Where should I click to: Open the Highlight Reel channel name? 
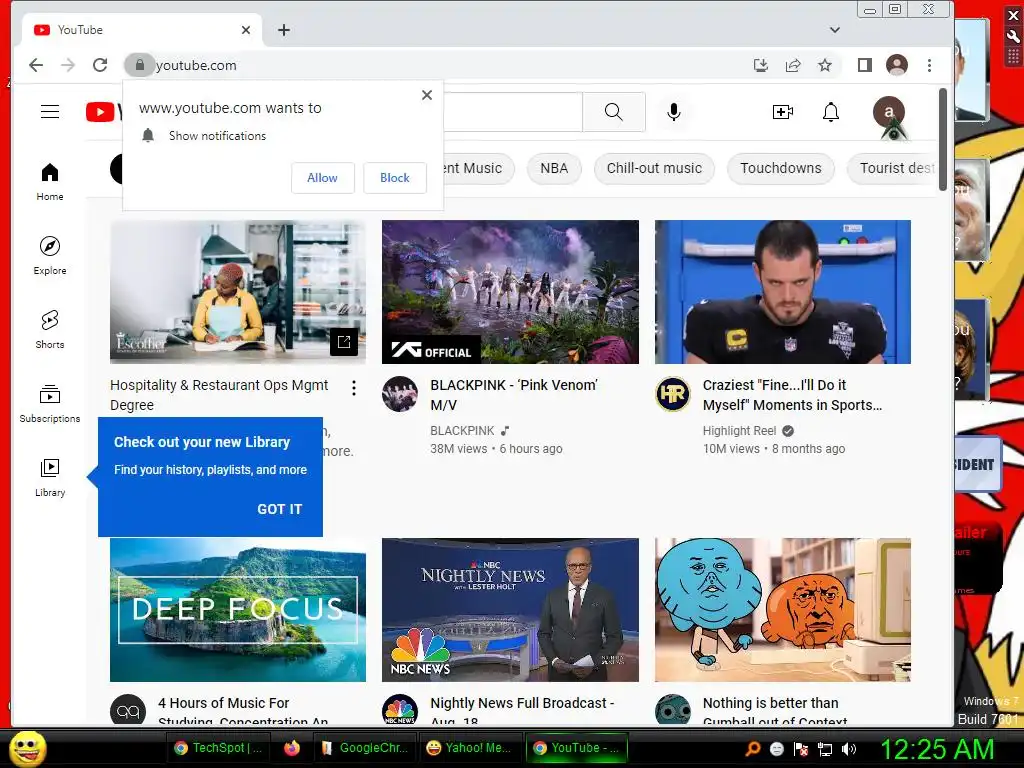click(739, 431)
